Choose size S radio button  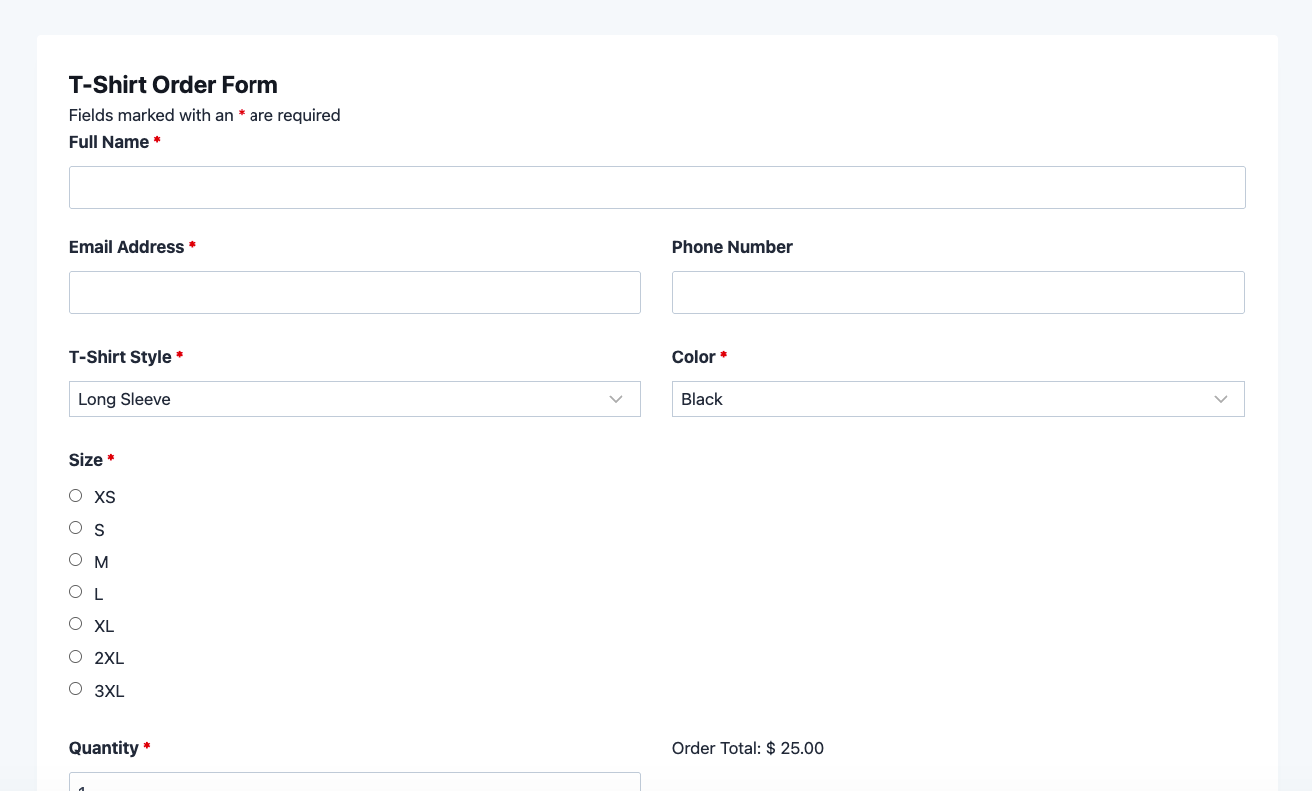click(x=76, y=528)
